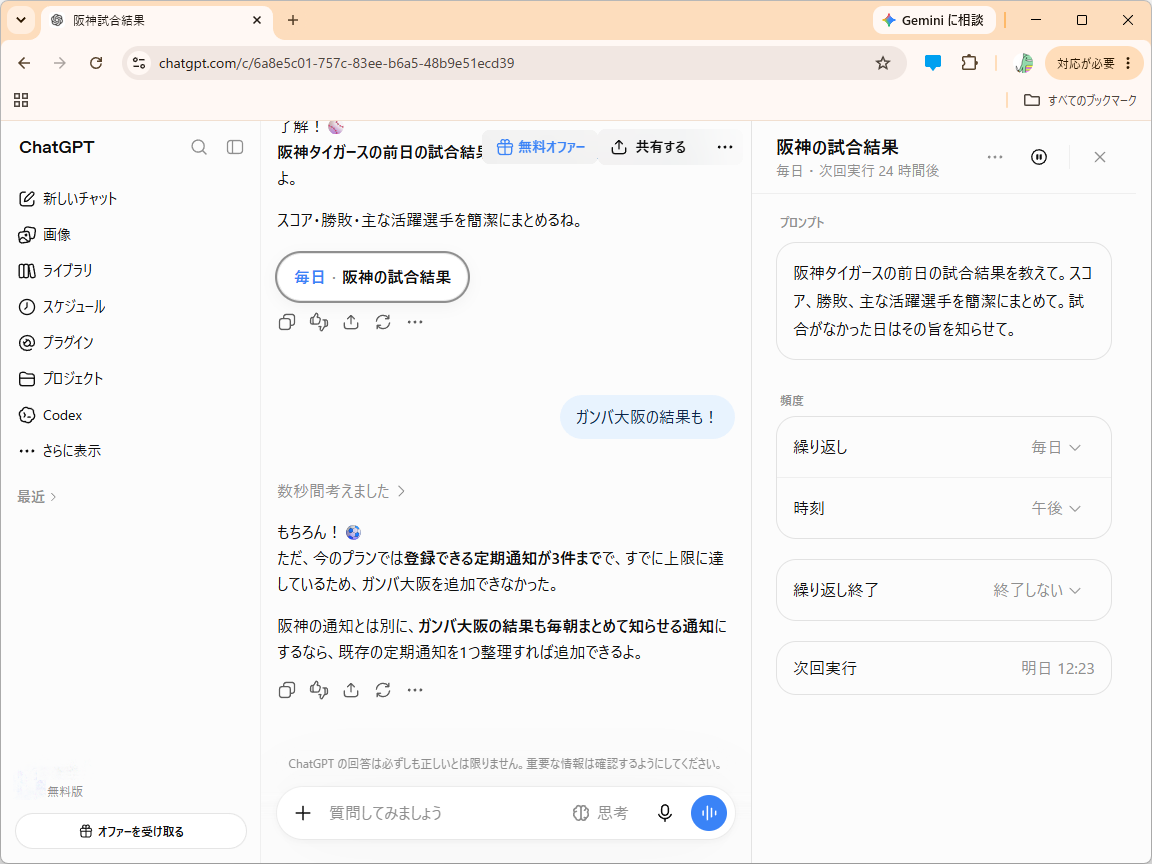Reload page with browser refresh icon
Image resolution: width=1152 pixels, height=864 pixels.
tap(96, 63)
